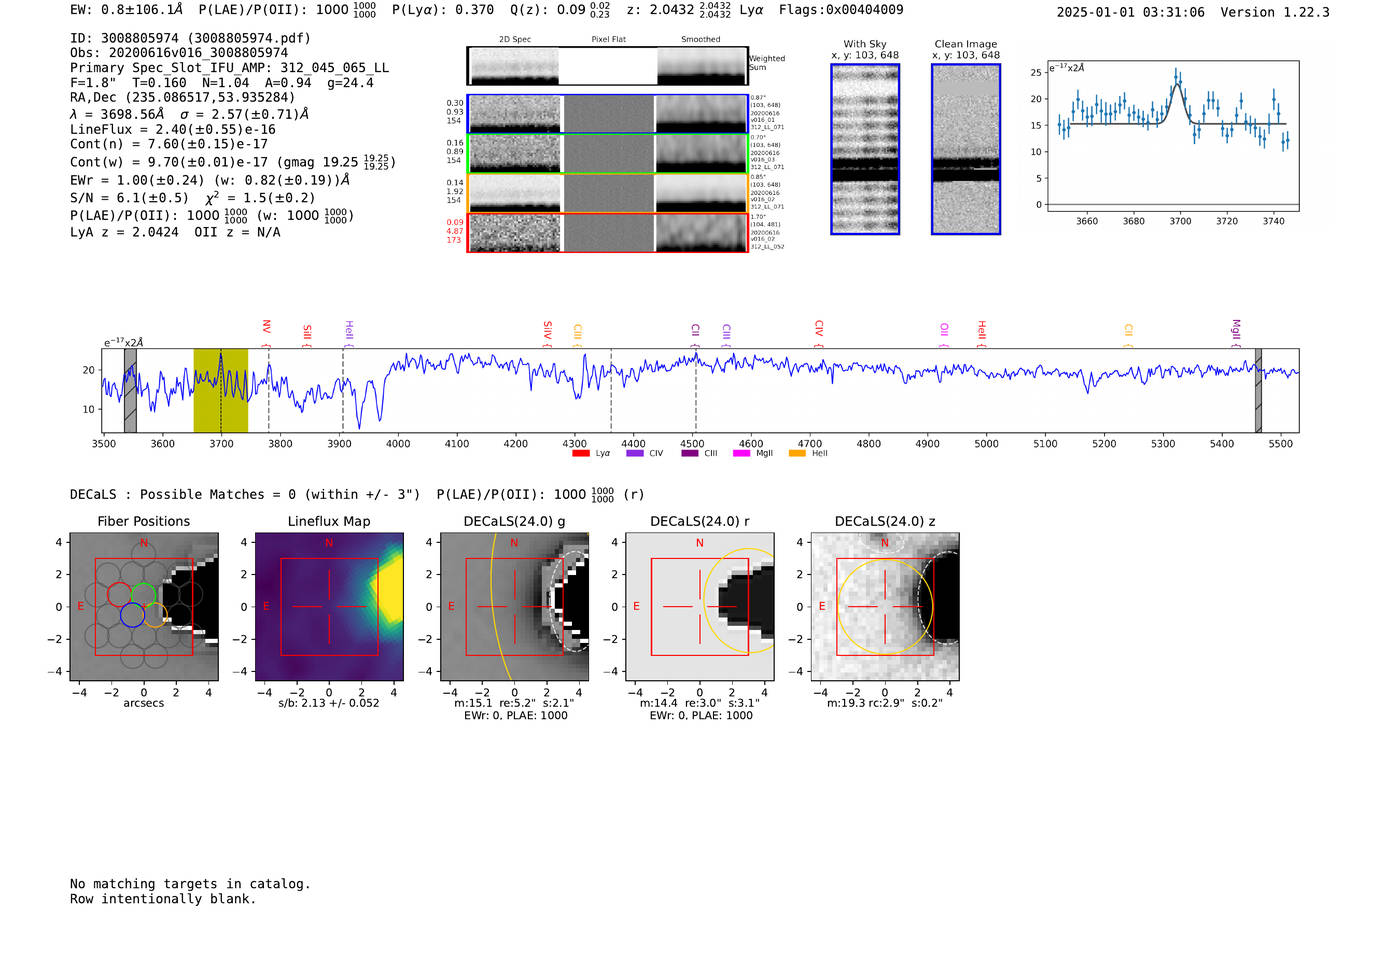Click the red-bordered 2D spectrum row
1400x953 pixels.
pos(608,232)
